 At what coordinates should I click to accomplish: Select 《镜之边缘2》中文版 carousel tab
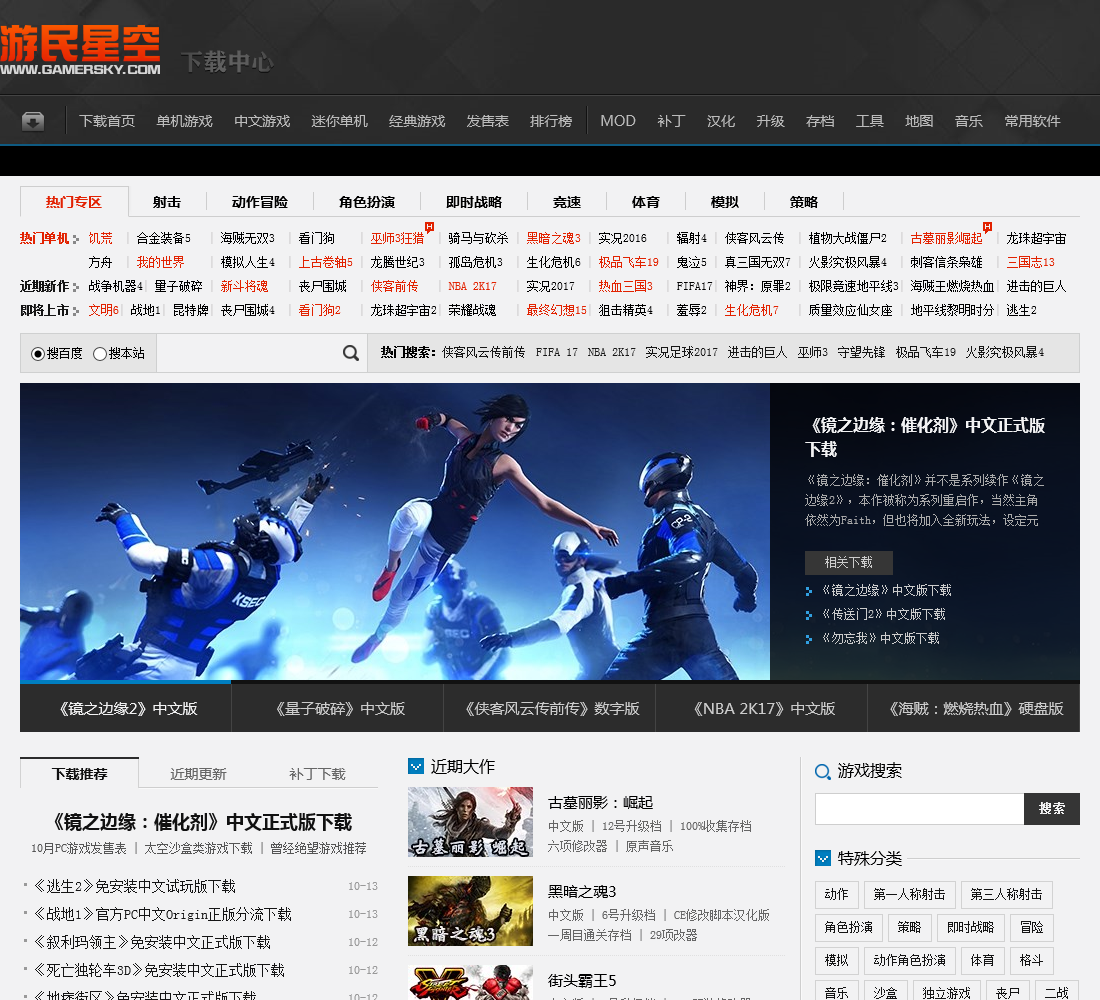coord(126,708)
